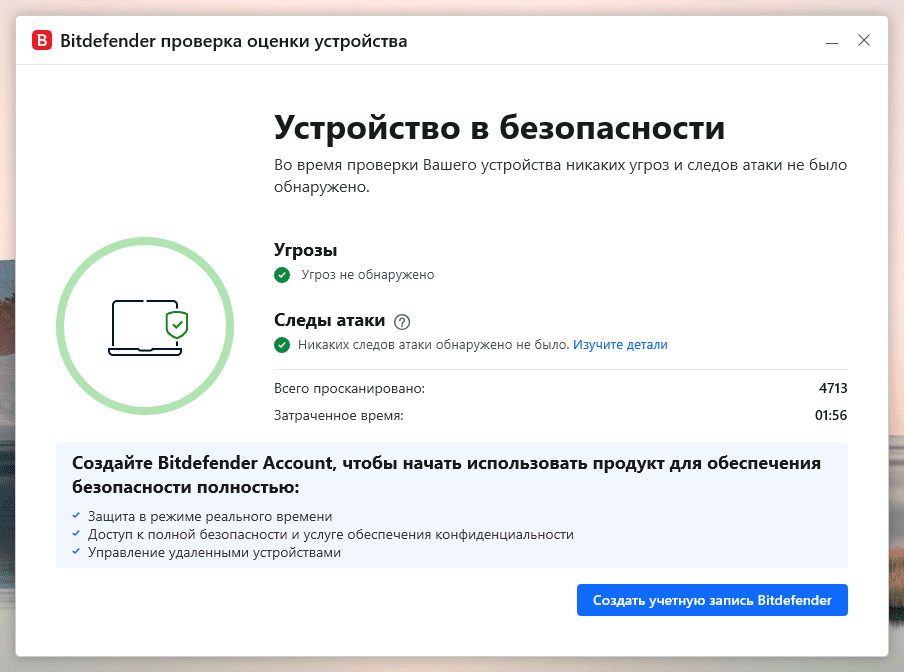This screenshot has height=672, width=904.
Task: Click the Создайте Bitdefender Account banner heading
Action: click(447, 475)
